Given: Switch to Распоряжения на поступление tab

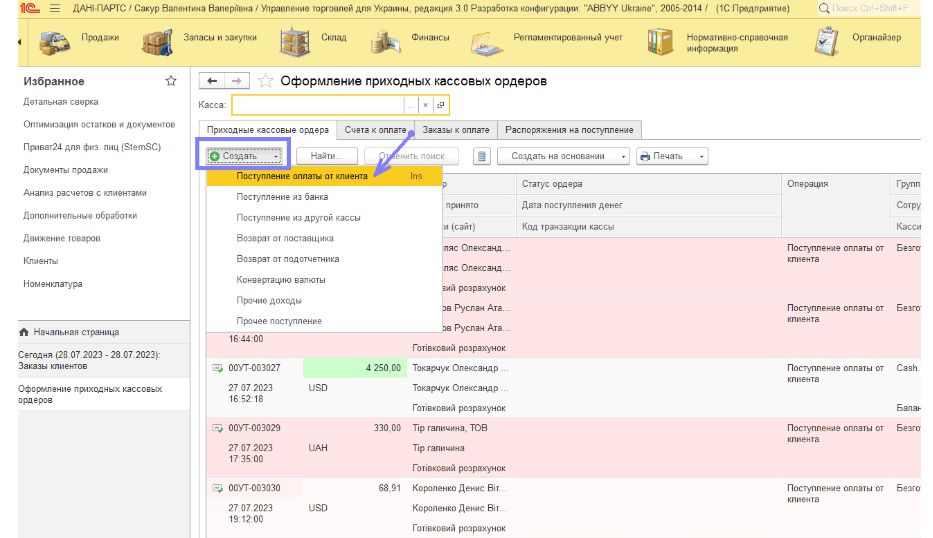Looking at the screenshot, I should (568, 130).
